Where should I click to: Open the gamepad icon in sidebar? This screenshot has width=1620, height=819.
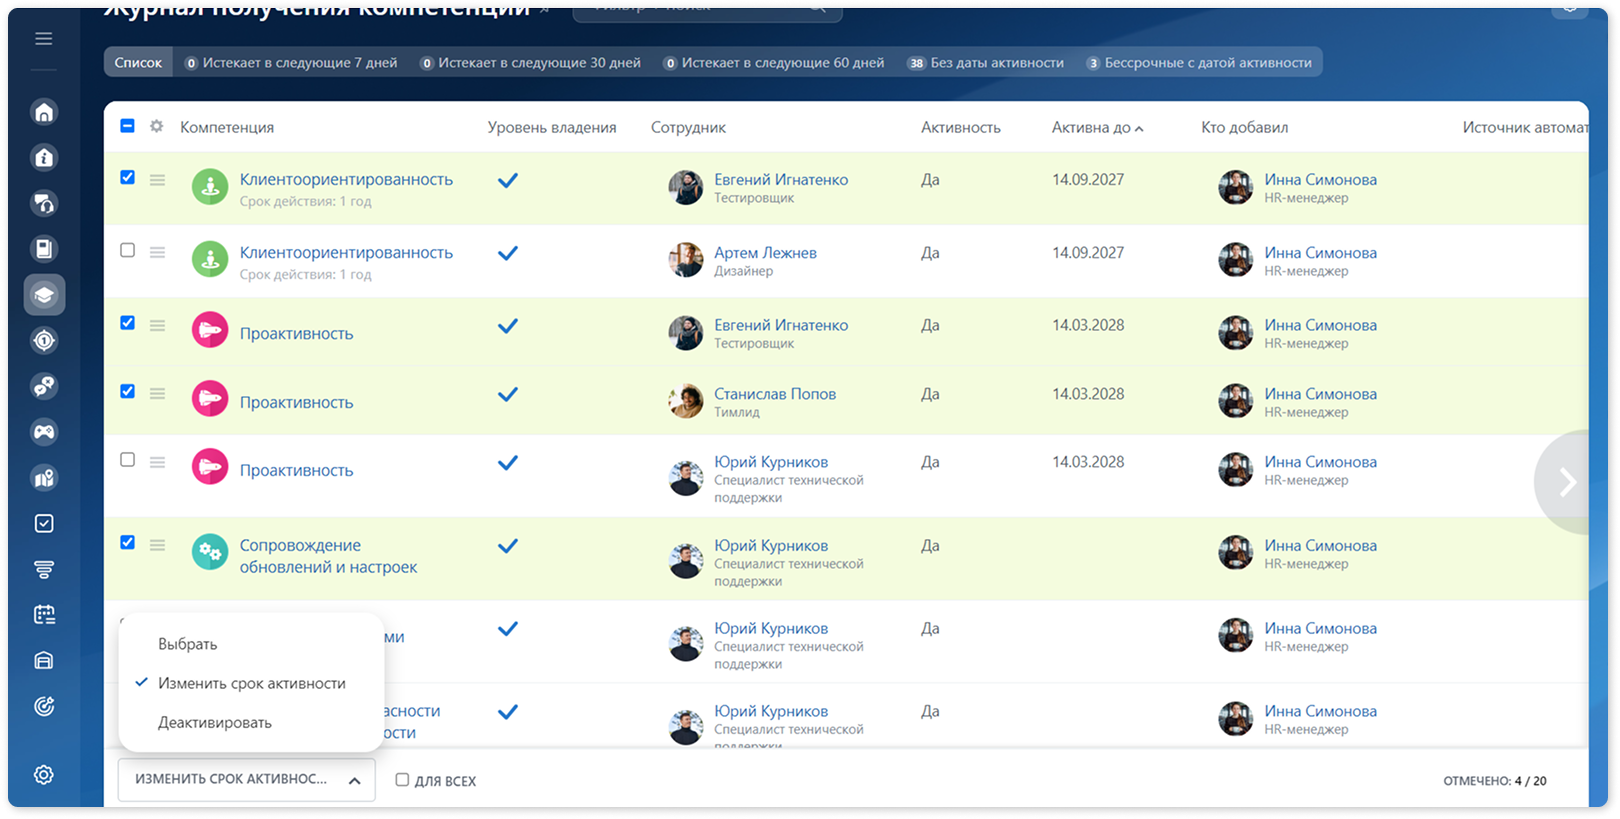coord(44,432)
